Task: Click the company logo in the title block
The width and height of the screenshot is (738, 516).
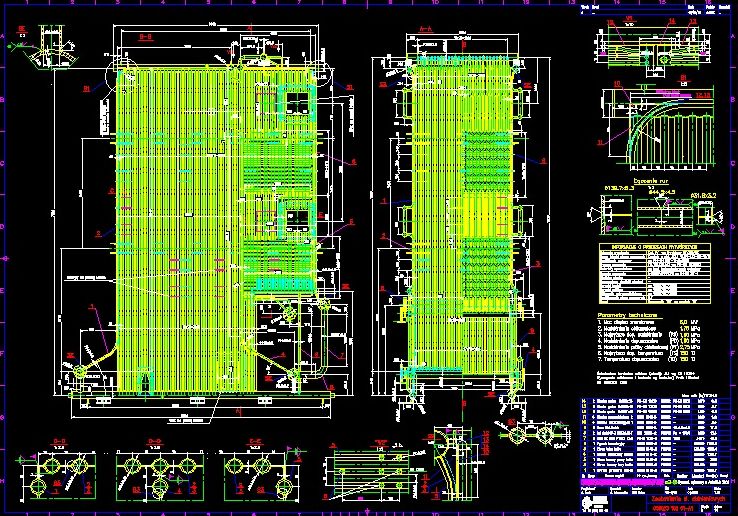Action: 594,502
